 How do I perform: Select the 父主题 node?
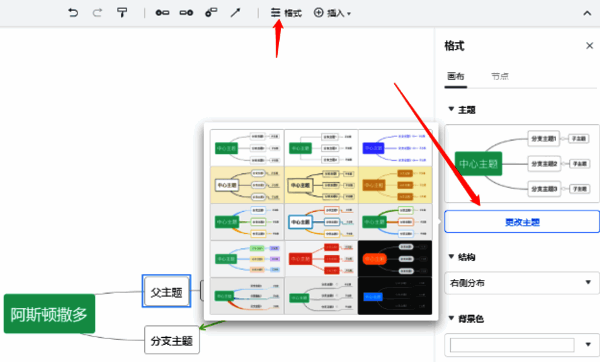pyautogui.click(x=166, y=292)
